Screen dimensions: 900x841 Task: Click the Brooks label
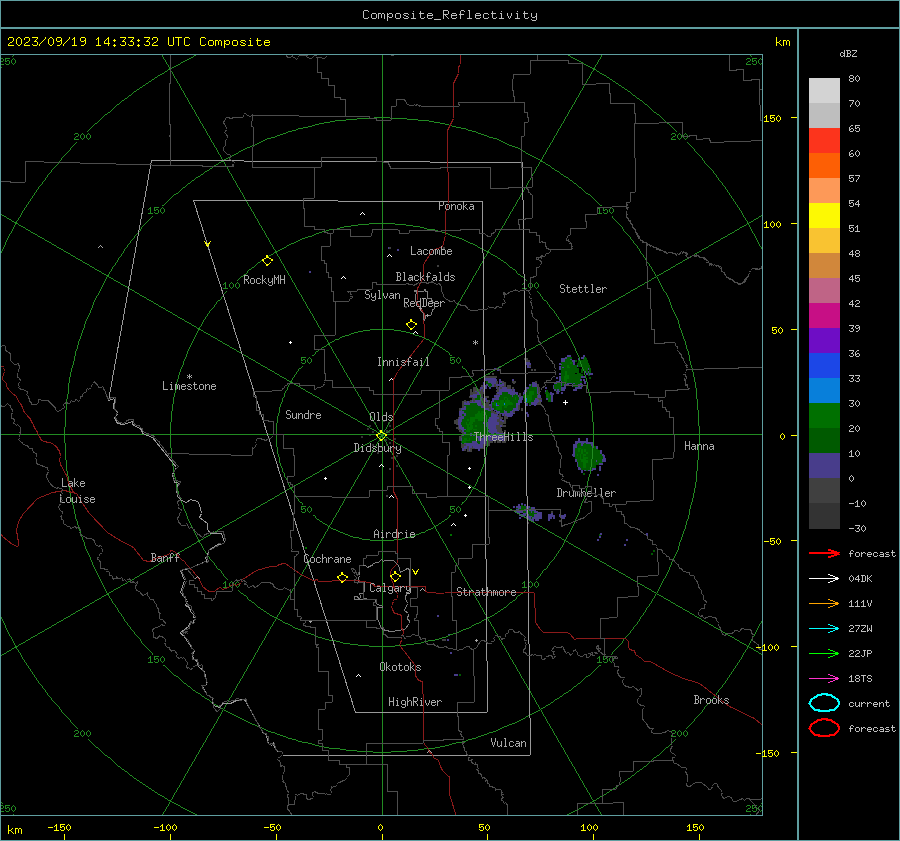coord(711,700)
